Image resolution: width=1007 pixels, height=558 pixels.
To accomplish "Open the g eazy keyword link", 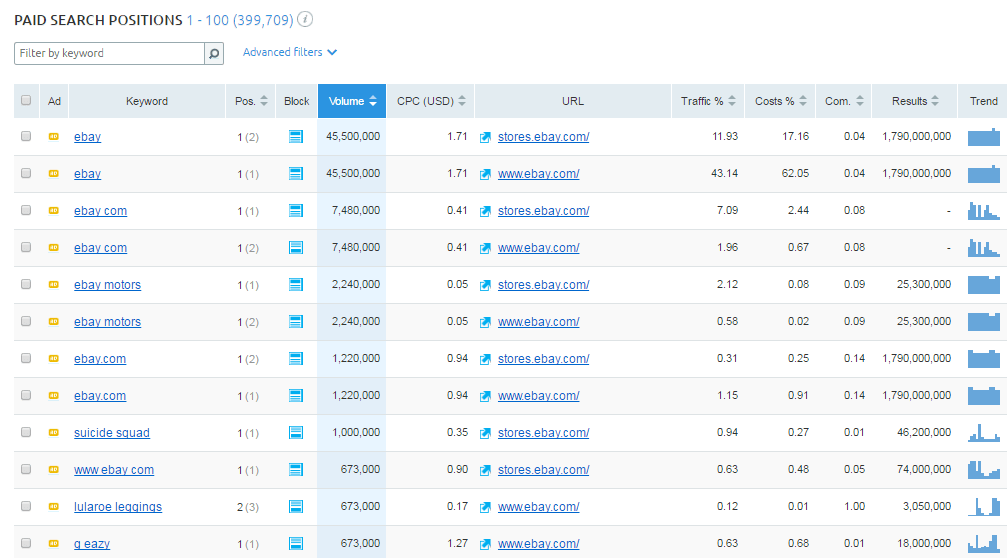I will 92,544.
